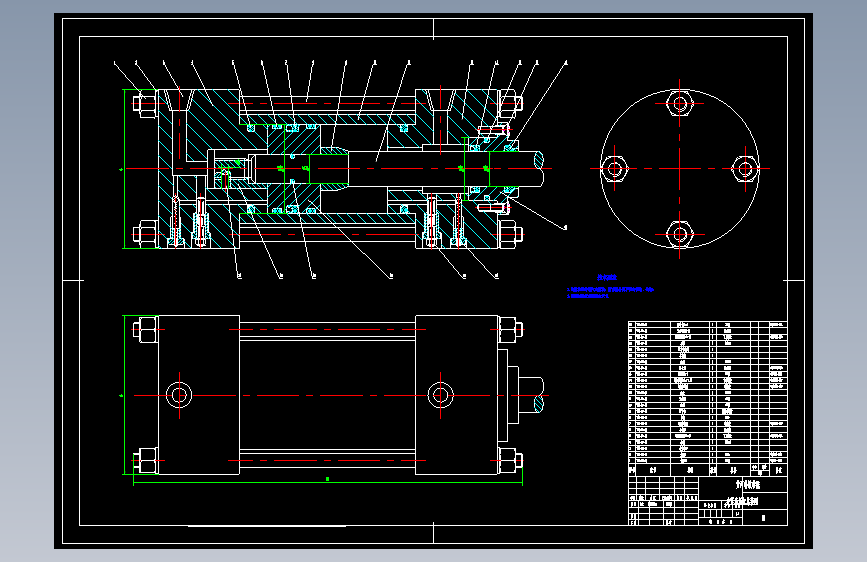Select the piston rod end in the plan view
This screenshot has width=867, height=562.
pyautogui.click(x=531, y=395)
